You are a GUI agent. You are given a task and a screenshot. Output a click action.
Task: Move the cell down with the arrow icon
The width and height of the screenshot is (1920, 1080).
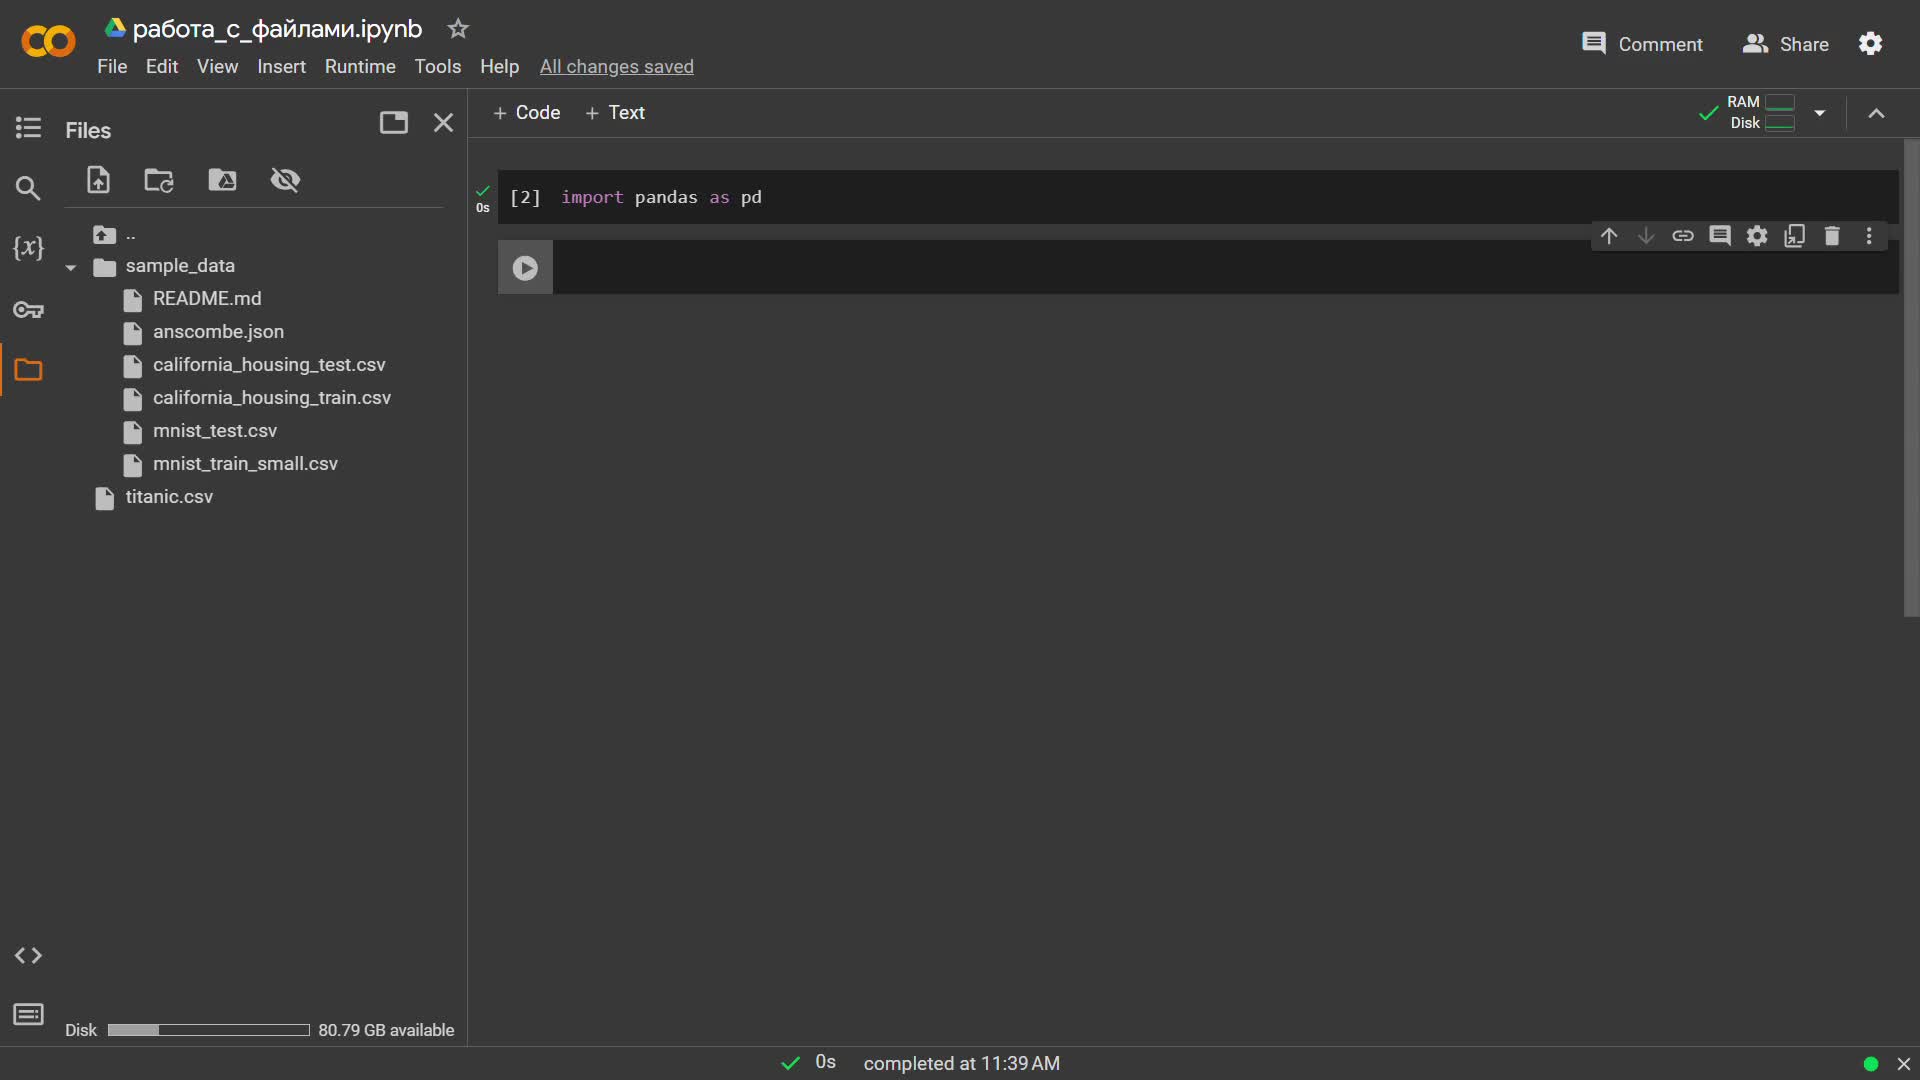(1645, 236)
